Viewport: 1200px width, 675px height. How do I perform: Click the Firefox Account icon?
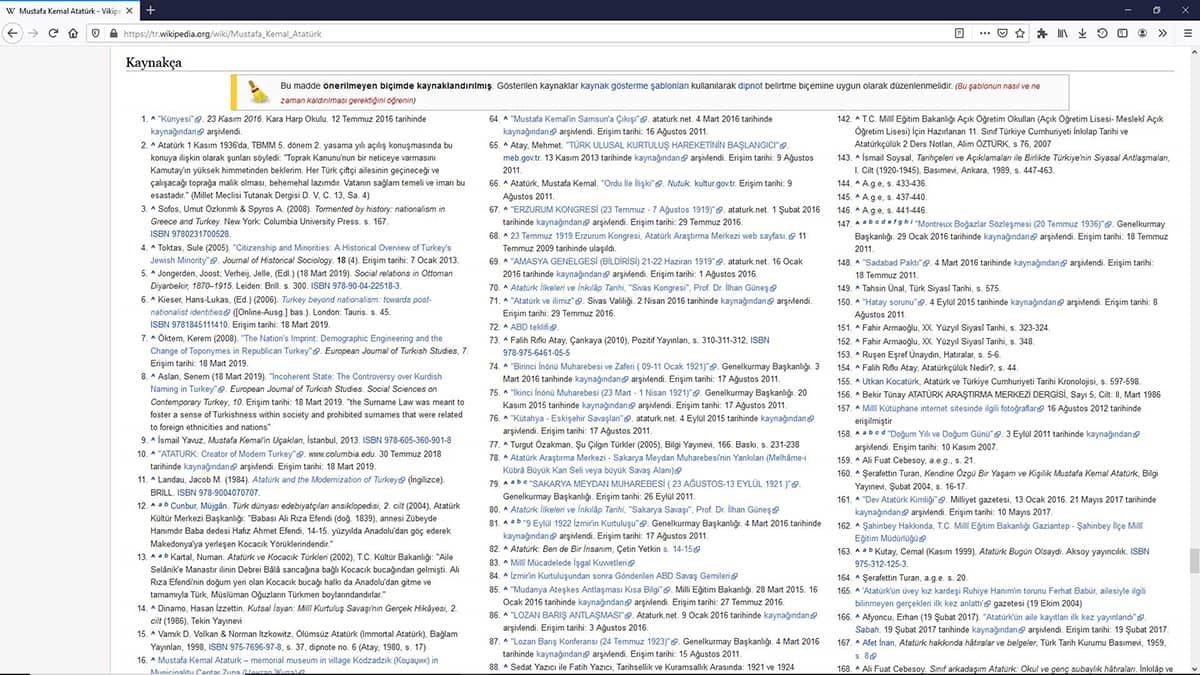(x=1142, y=33)
